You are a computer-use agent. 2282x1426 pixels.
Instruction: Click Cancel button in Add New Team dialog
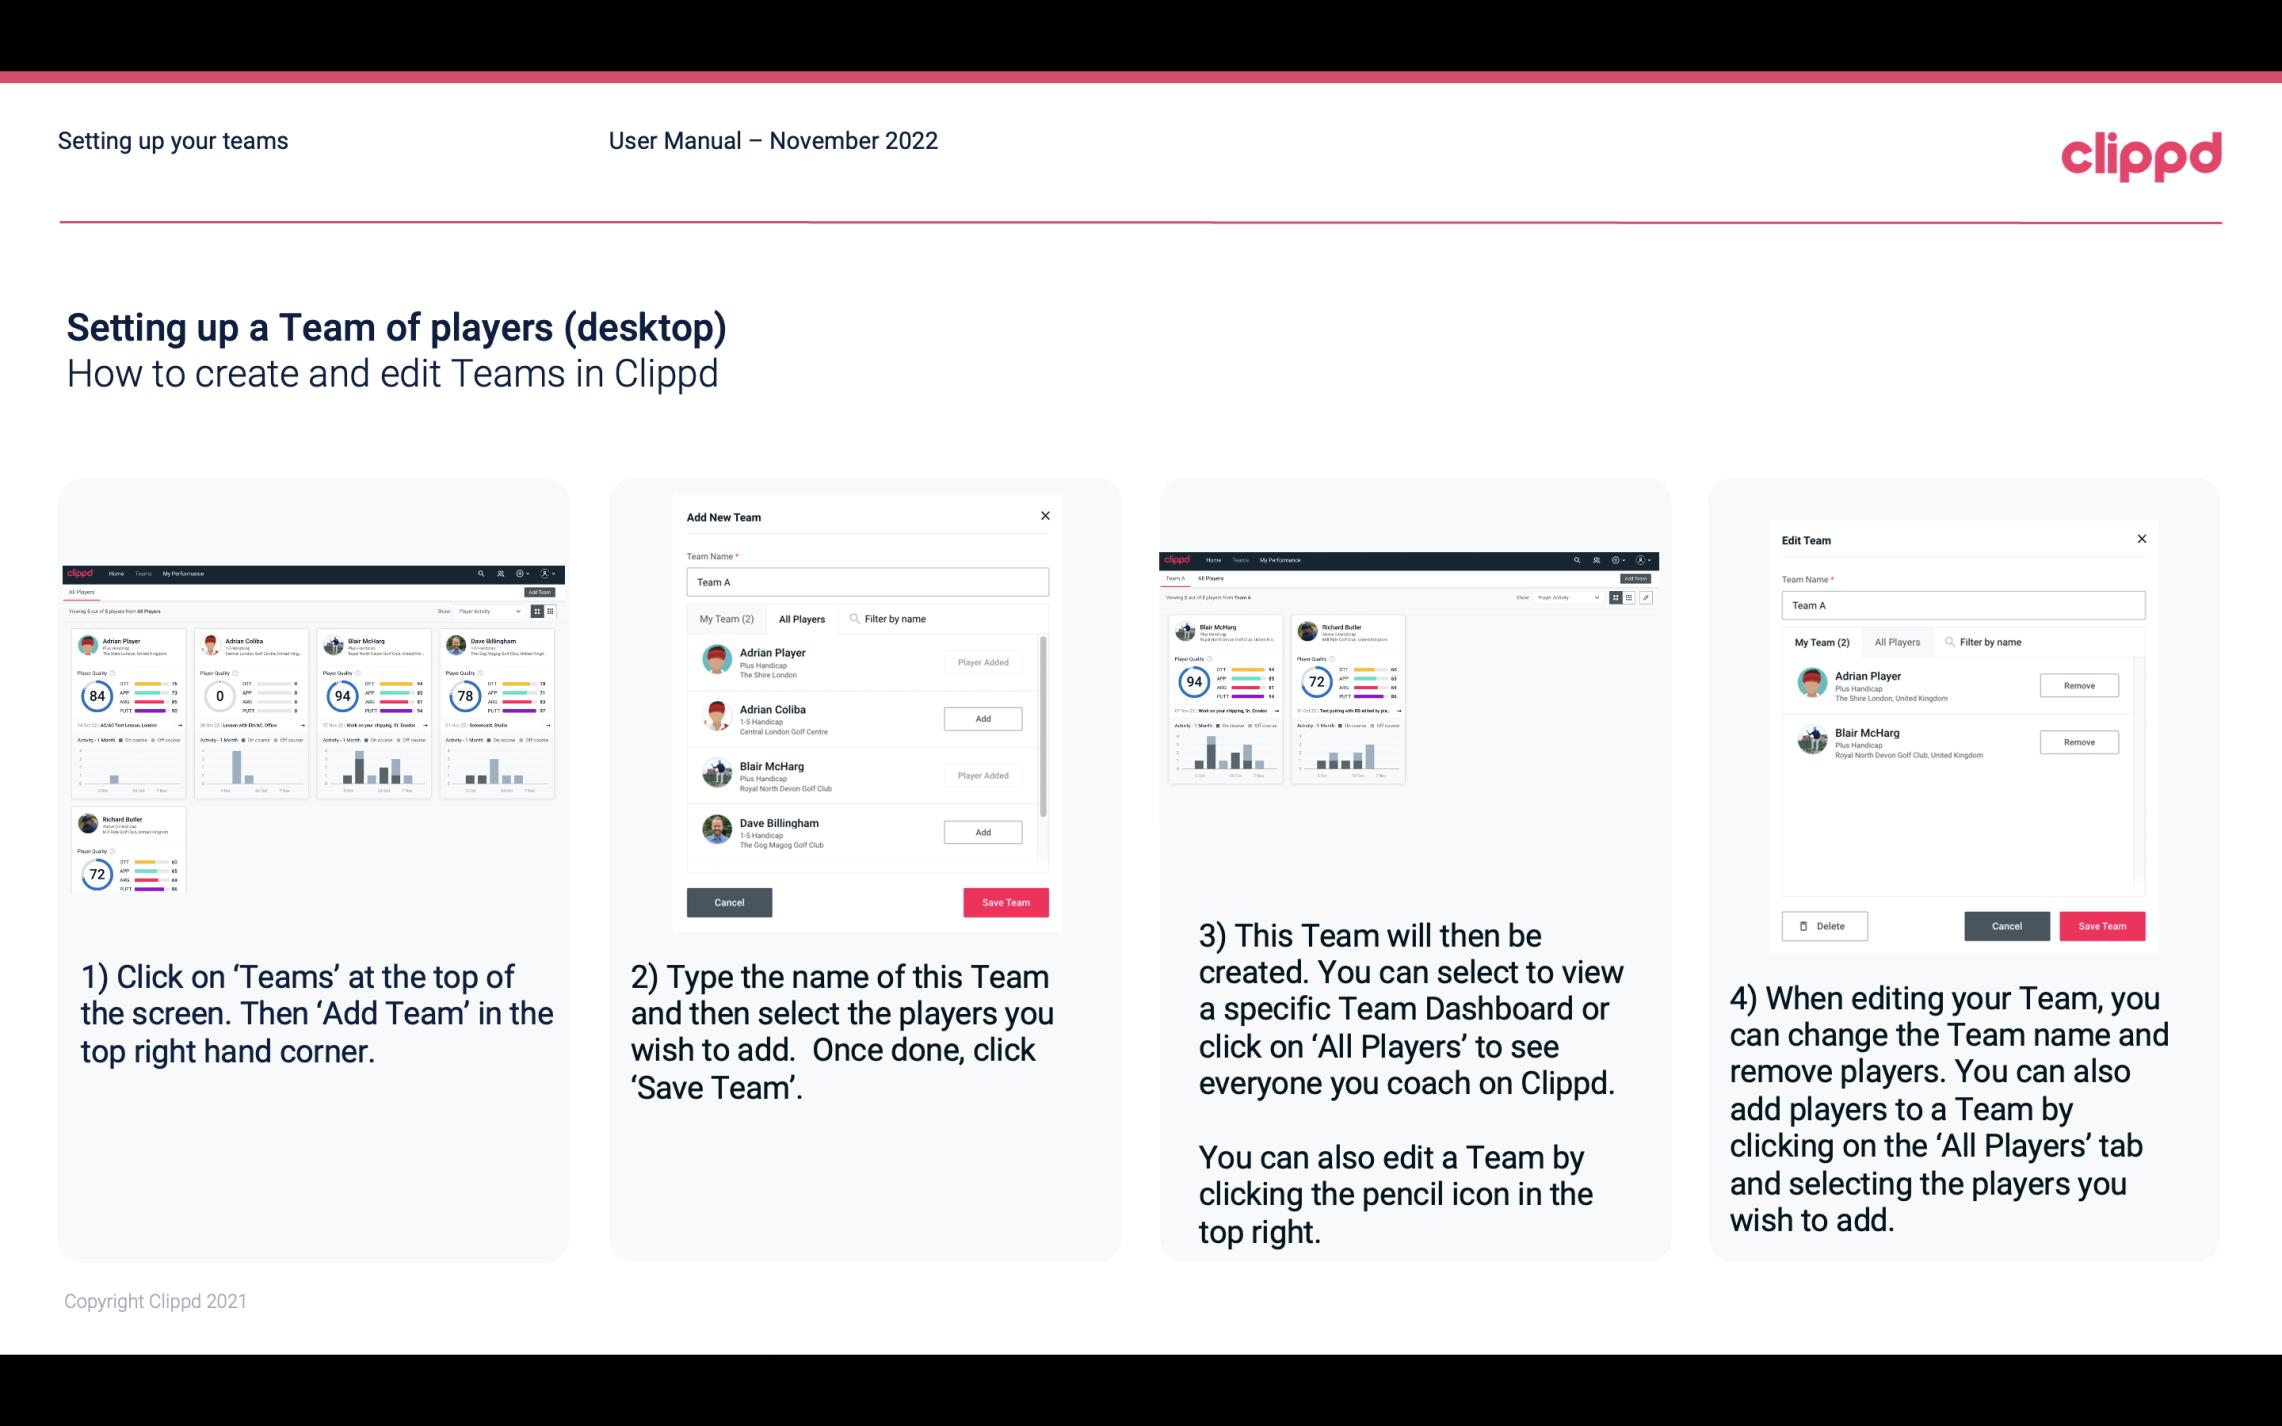click(x=728, y=900)
